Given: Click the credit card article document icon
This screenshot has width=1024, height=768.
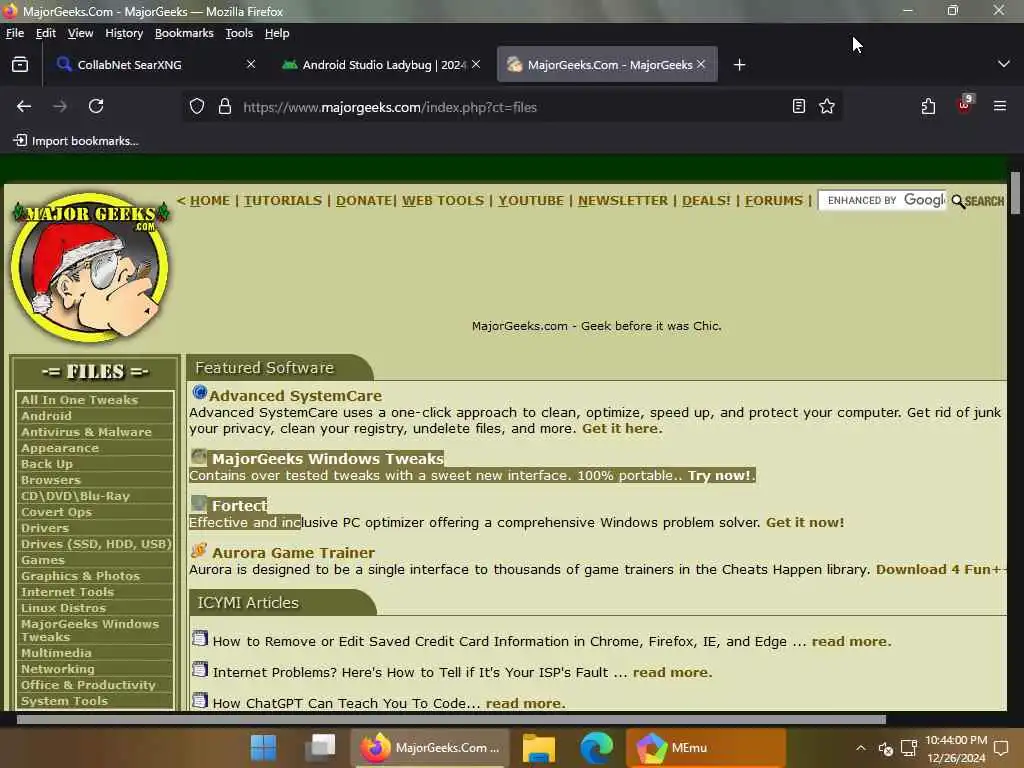Looking at the screenshot, I should (x=200, y=638).
